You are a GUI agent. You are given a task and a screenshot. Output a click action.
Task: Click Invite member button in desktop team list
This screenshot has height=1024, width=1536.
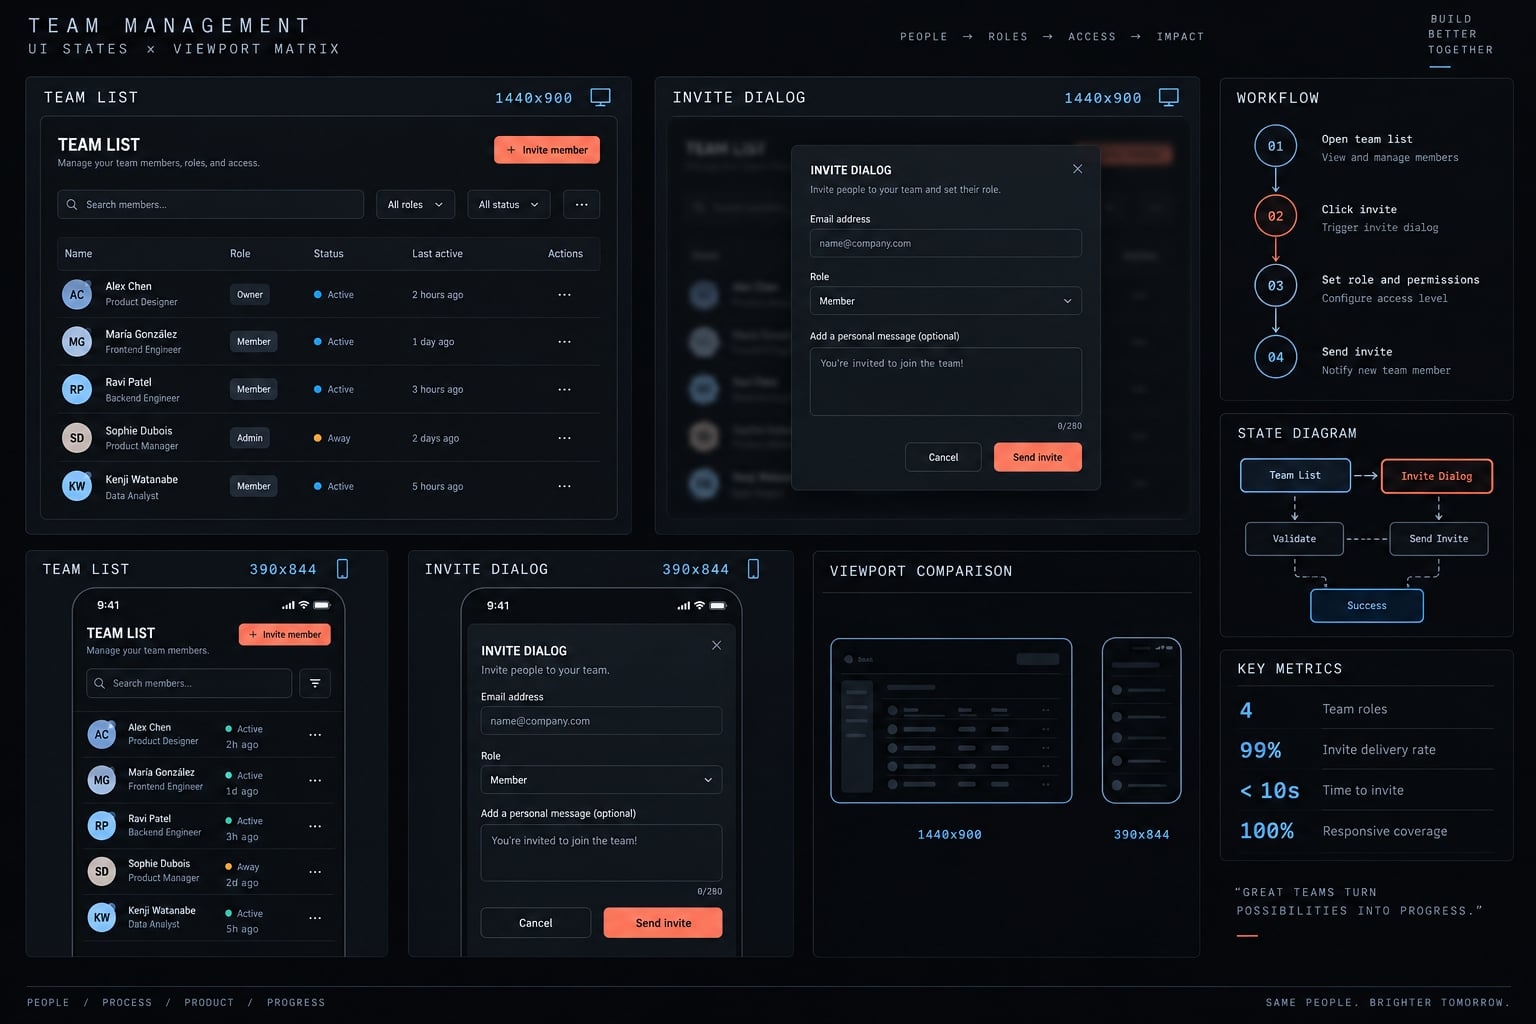[547, 150]
